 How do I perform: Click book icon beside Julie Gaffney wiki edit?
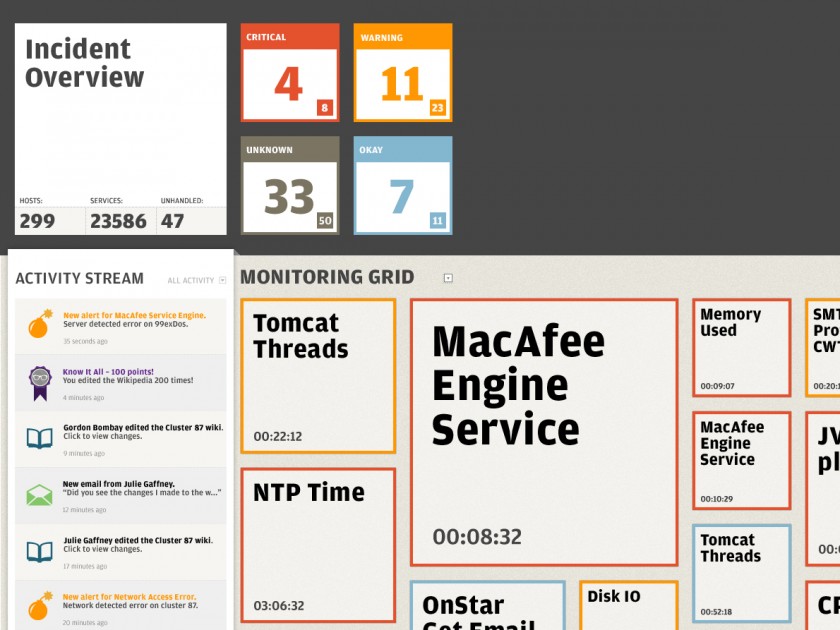tap(40, 552)
